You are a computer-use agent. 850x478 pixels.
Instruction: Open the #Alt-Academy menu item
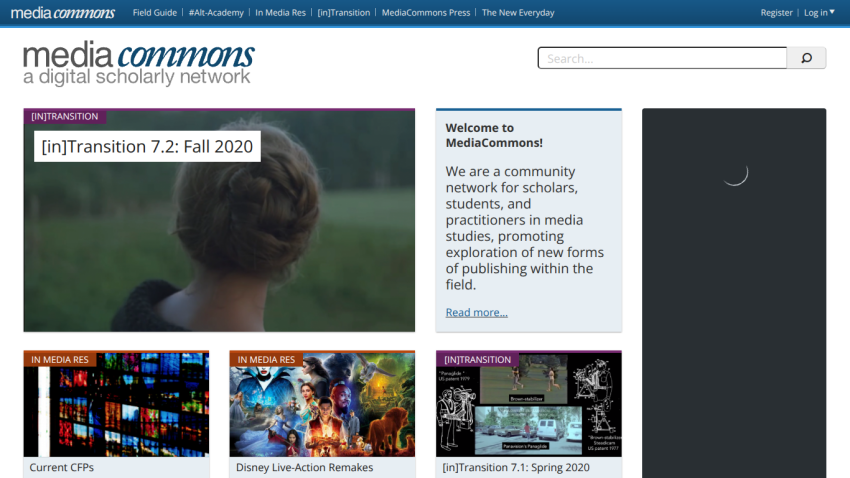point(216,12)
